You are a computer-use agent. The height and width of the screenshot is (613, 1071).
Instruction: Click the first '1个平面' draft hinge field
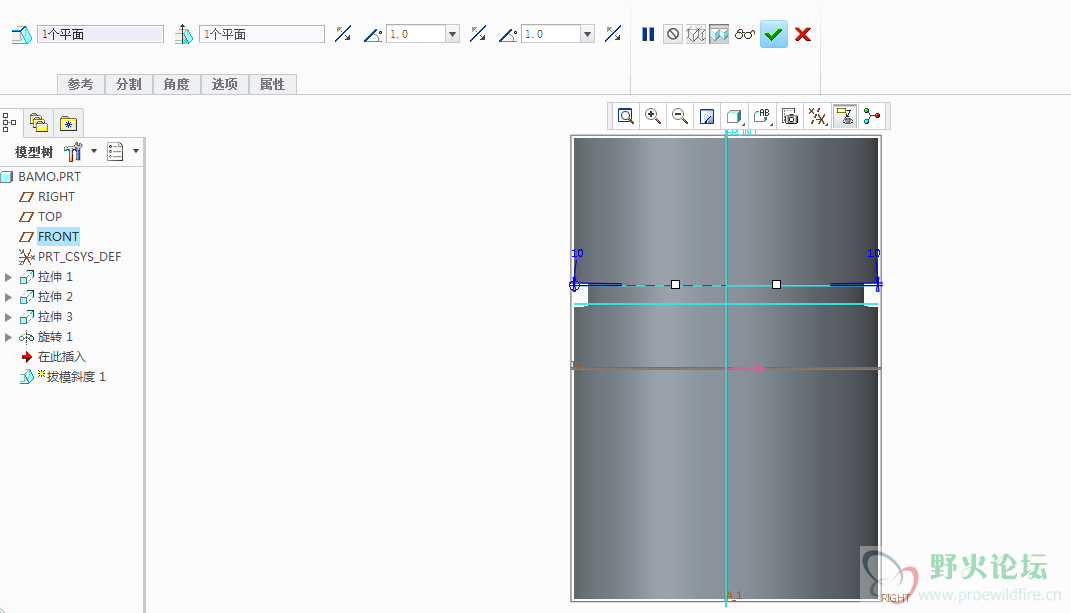click(x=100, y=34)
